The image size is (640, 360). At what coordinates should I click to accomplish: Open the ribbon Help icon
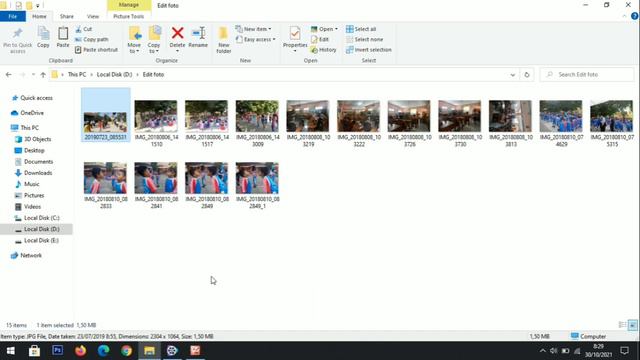coord(635,16)
